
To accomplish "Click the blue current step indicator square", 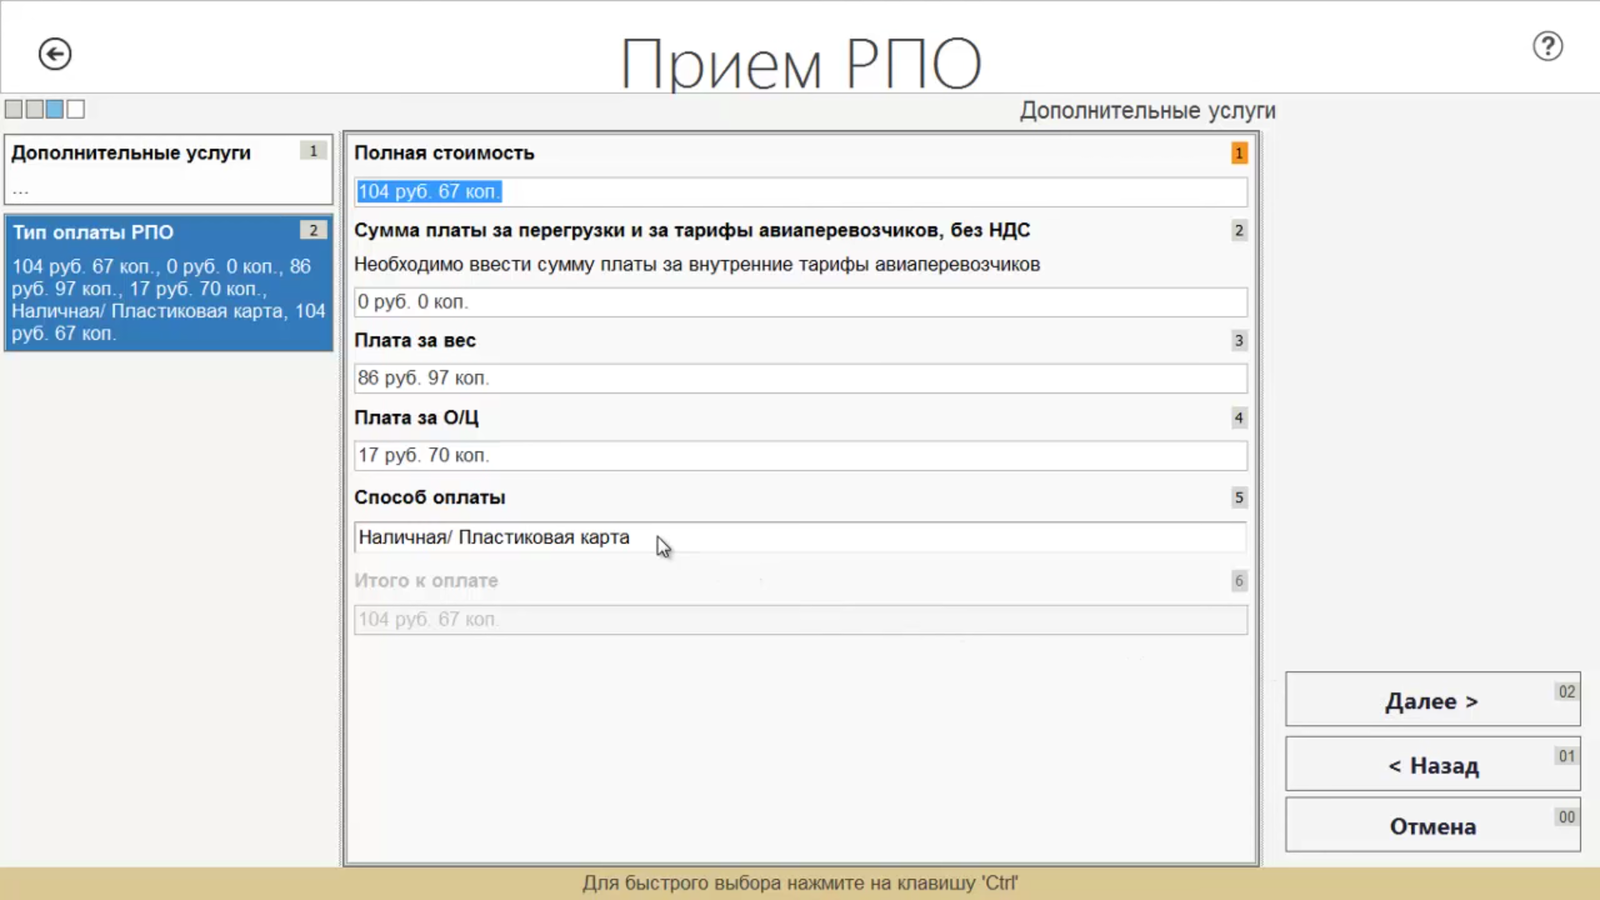I will pyautogui.click(x=55, y=109).
